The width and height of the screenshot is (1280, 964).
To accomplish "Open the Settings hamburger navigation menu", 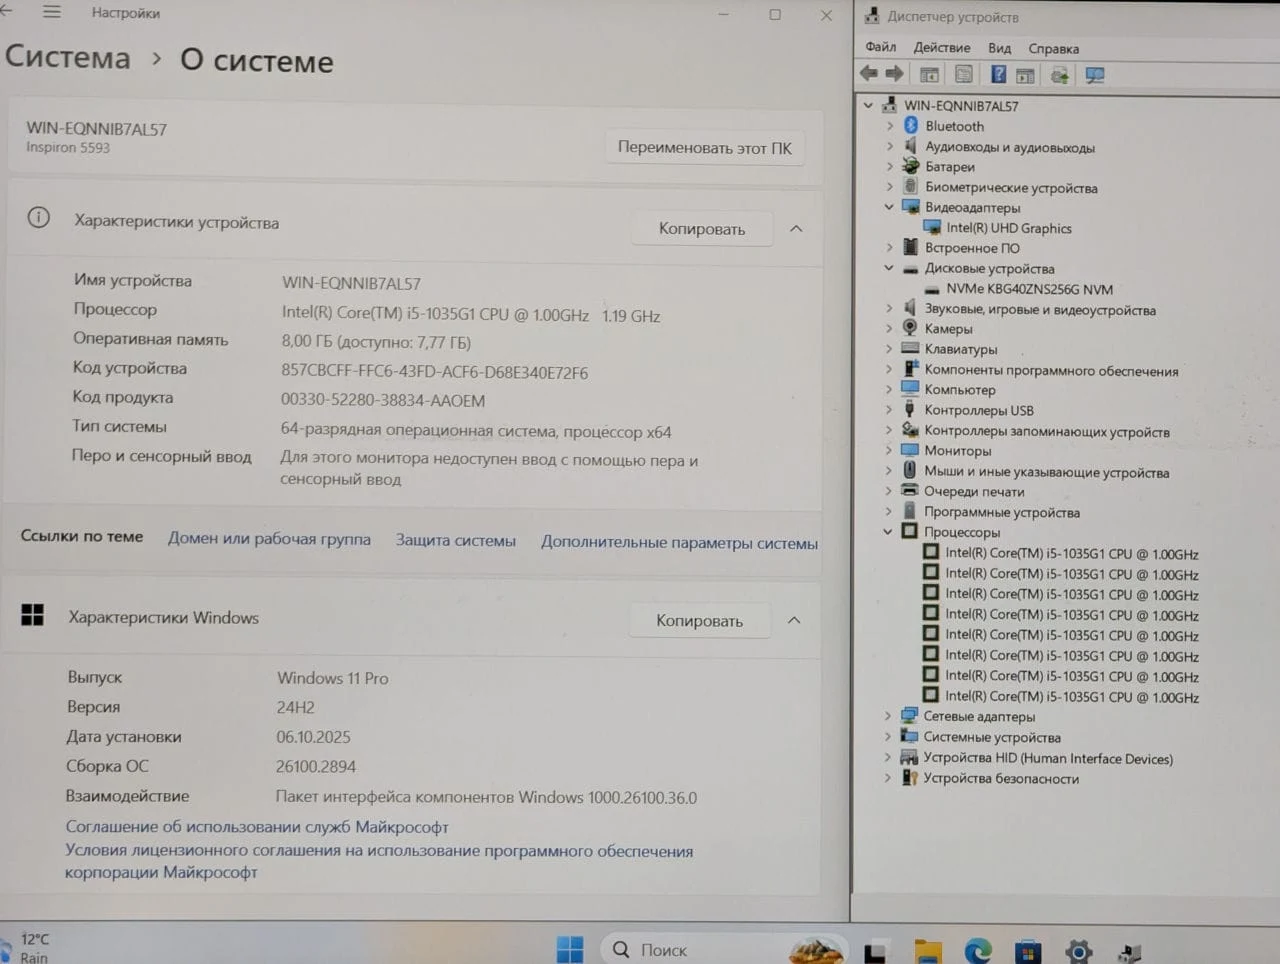I will 52,12.
